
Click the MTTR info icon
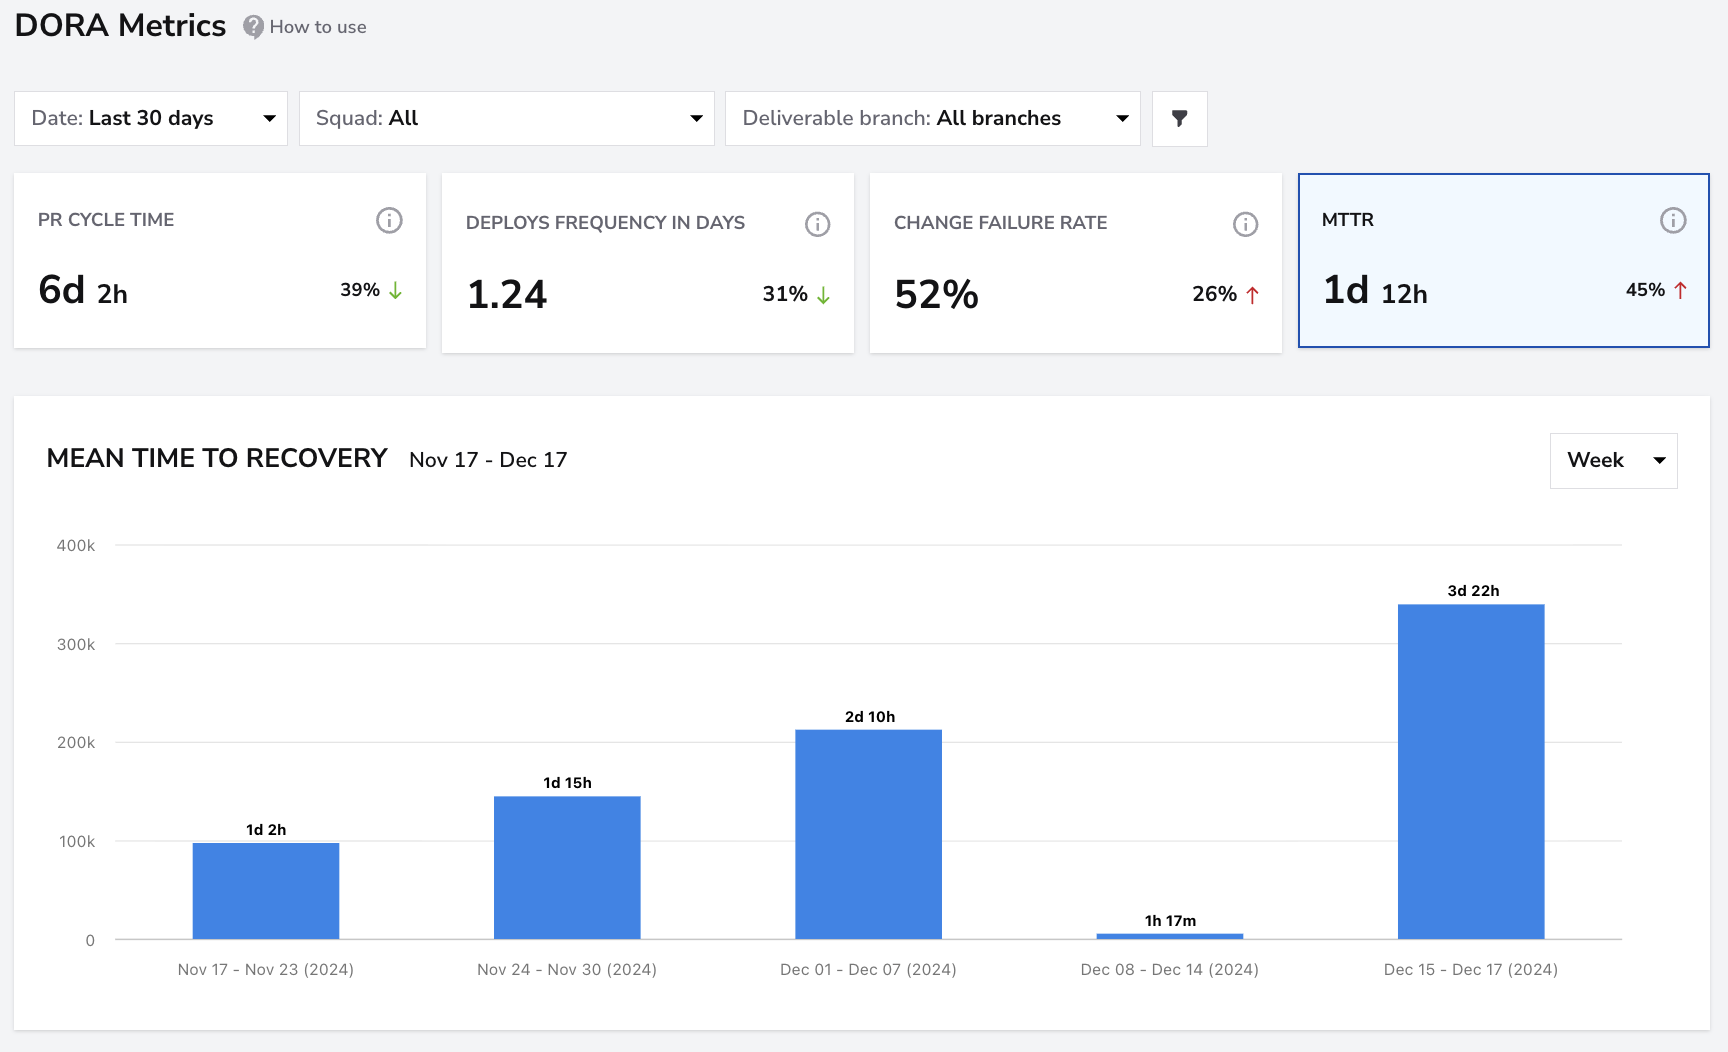tap(1673, 220)
